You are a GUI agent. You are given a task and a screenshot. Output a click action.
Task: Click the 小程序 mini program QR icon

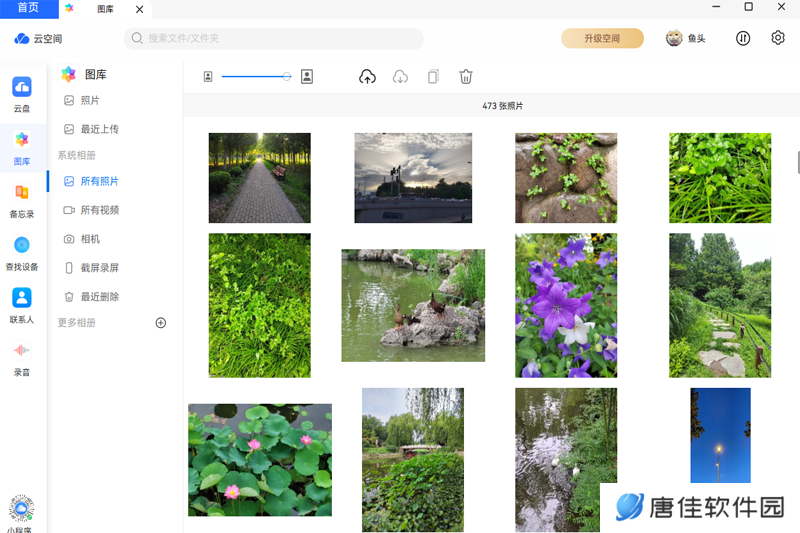(21, 508)
